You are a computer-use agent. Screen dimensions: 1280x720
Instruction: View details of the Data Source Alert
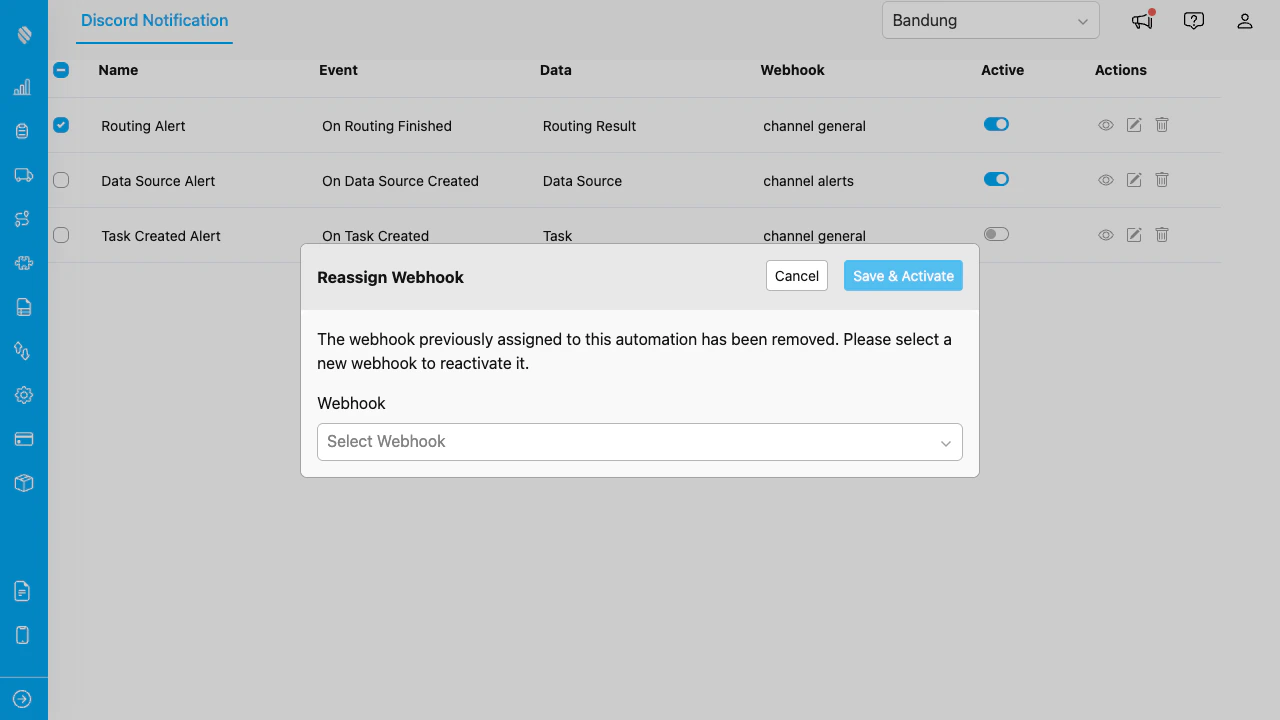coord(1105,180)
